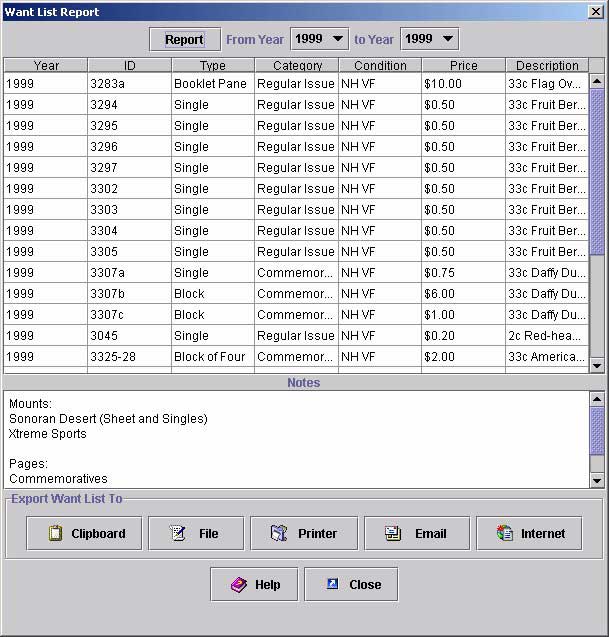Viewport: 609px width, 637px height.
Task: Click the globe icon on Internet button
Action: tap(505, 534)
